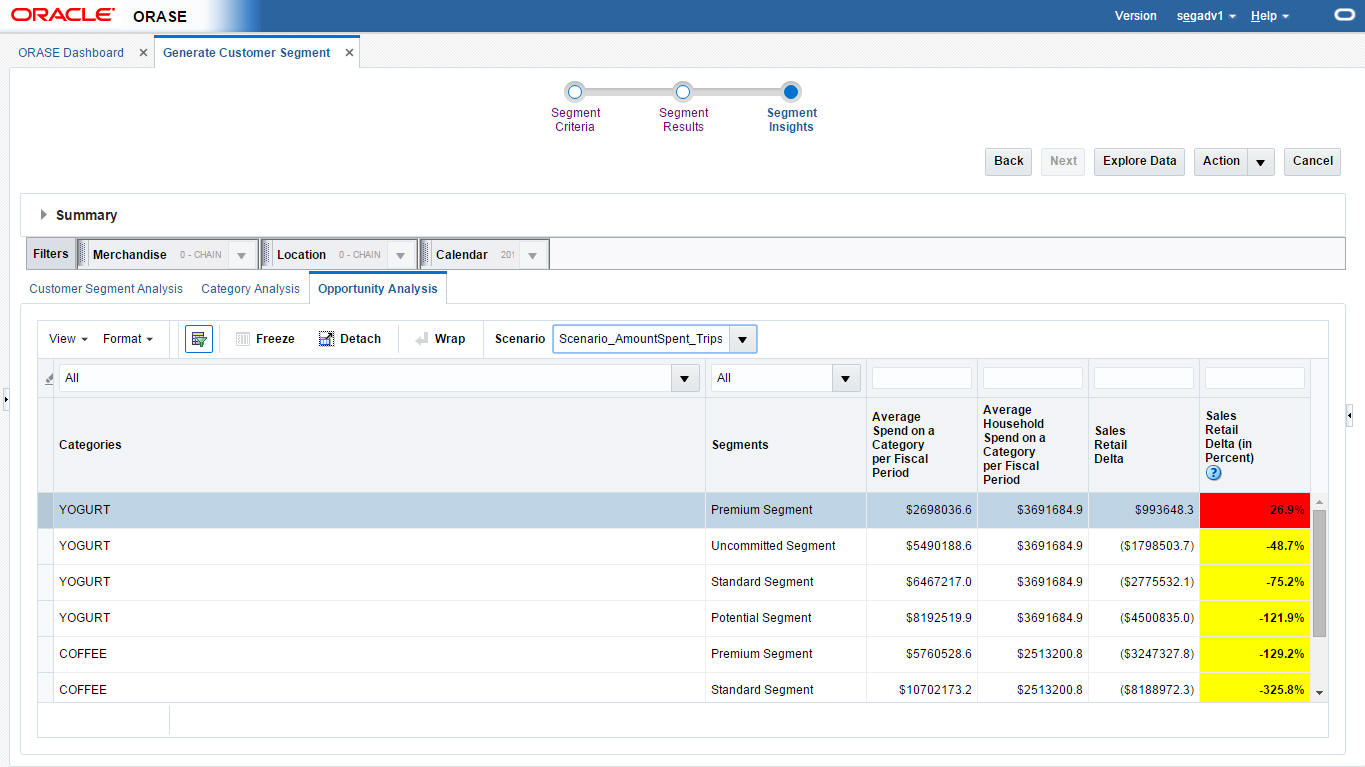Open the Calendar filter dropdown
1365x767 pixels.
point(533,255)
